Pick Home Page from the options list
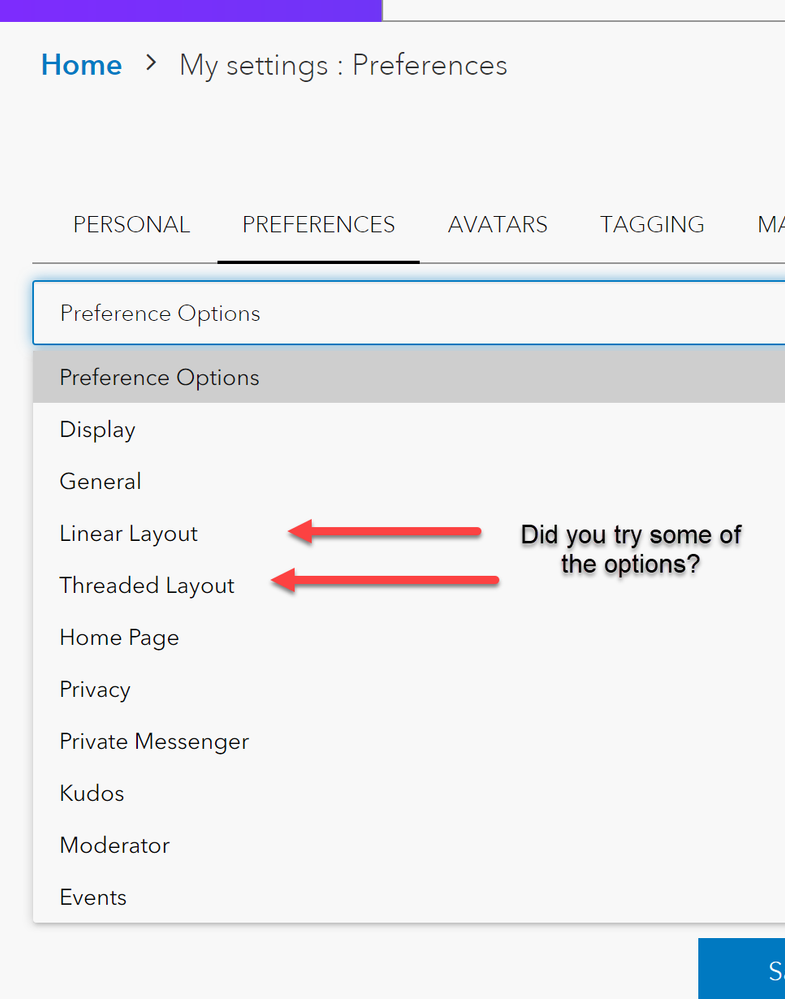 pos(119,638)
